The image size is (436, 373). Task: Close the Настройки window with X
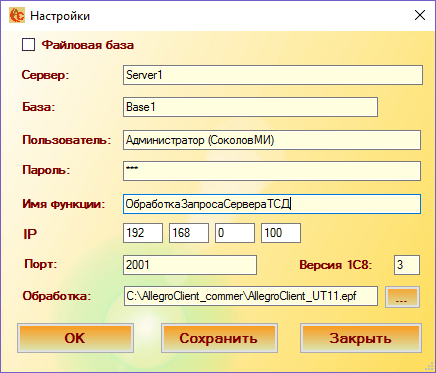point(420,15)
